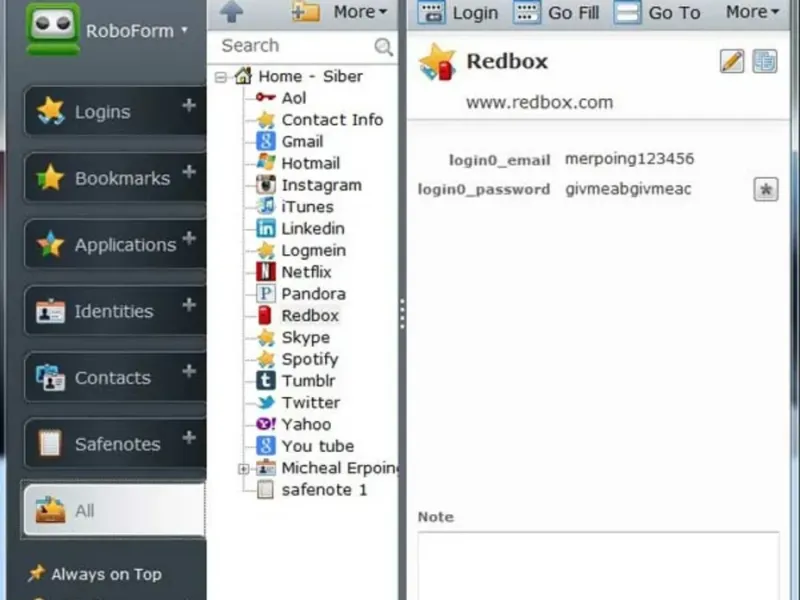The width and height of the screenshot is (800, 600).
Task: Add a new Safenote with plus
Action: click(189, 437)
